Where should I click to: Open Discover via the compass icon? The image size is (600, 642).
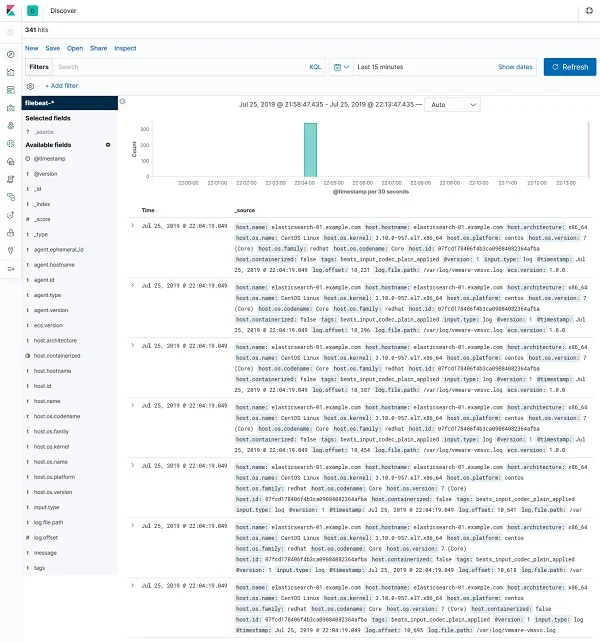point(11,54)
